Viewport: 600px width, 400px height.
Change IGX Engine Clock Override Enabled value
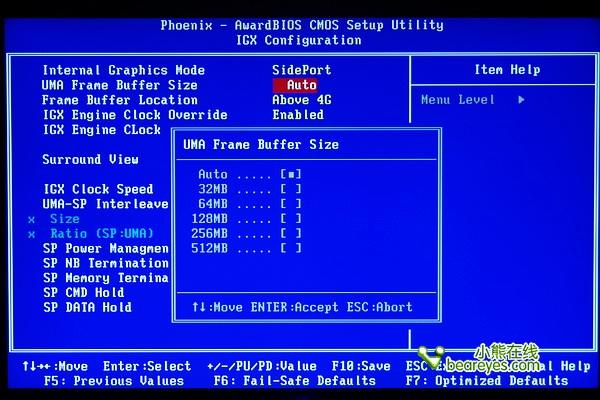(x=298, y=115)
